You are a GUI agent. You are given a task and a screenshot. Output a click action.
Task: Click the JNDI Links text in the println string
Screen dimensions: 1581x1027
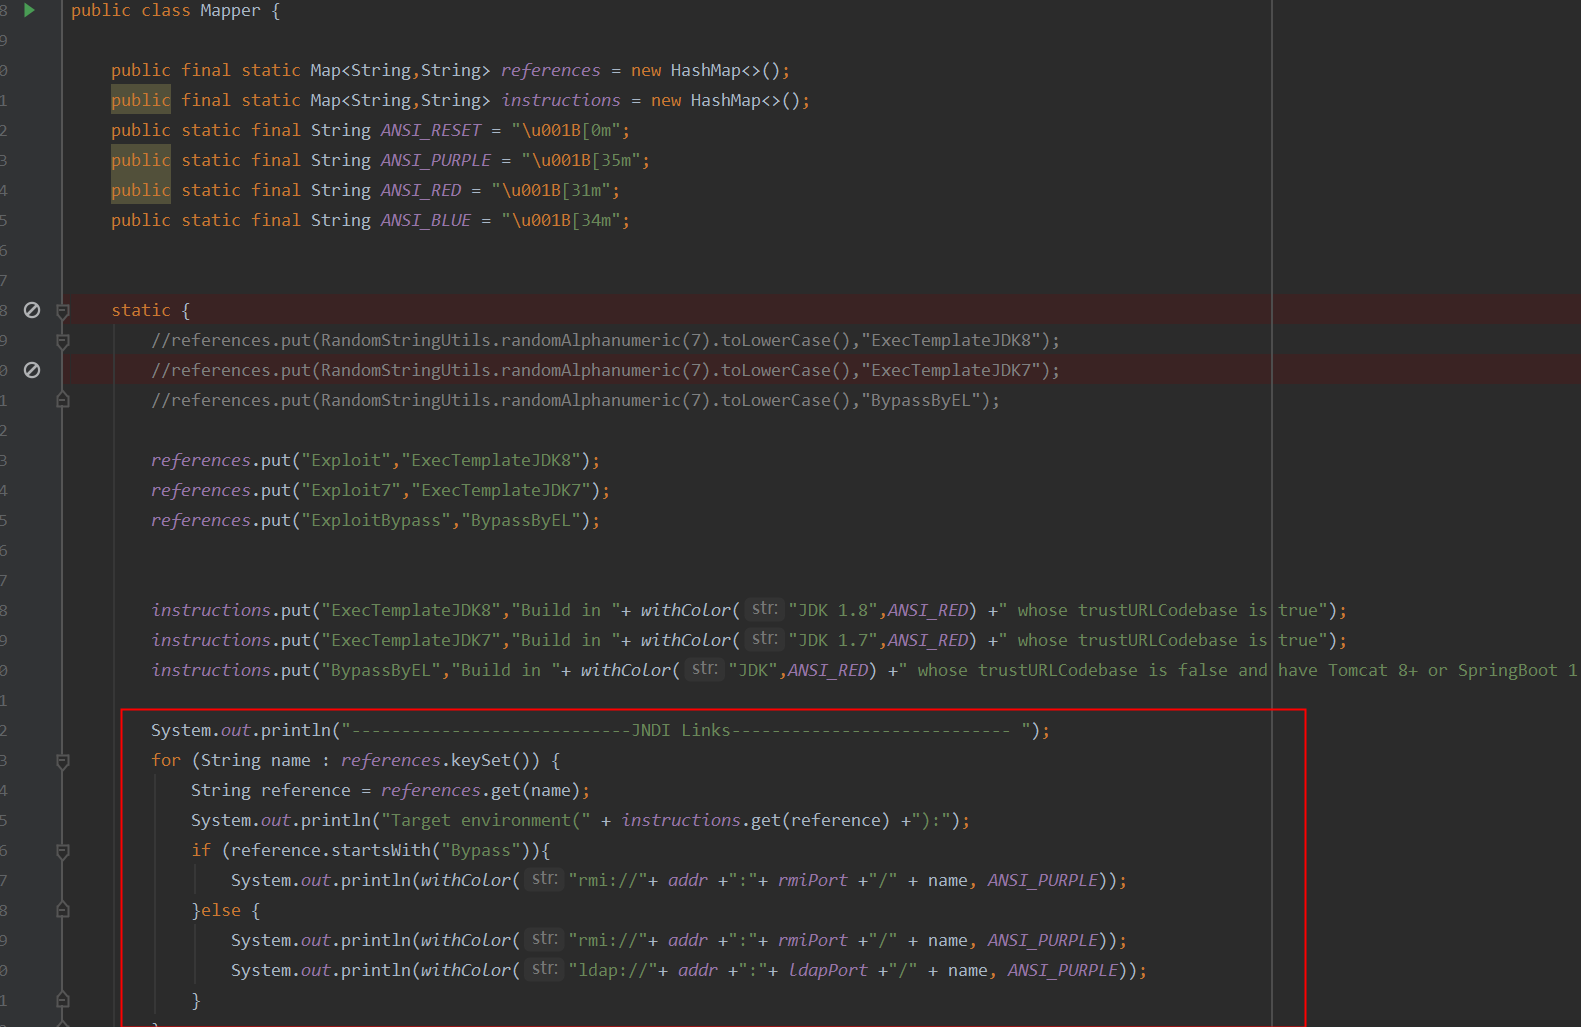[681, 731]
